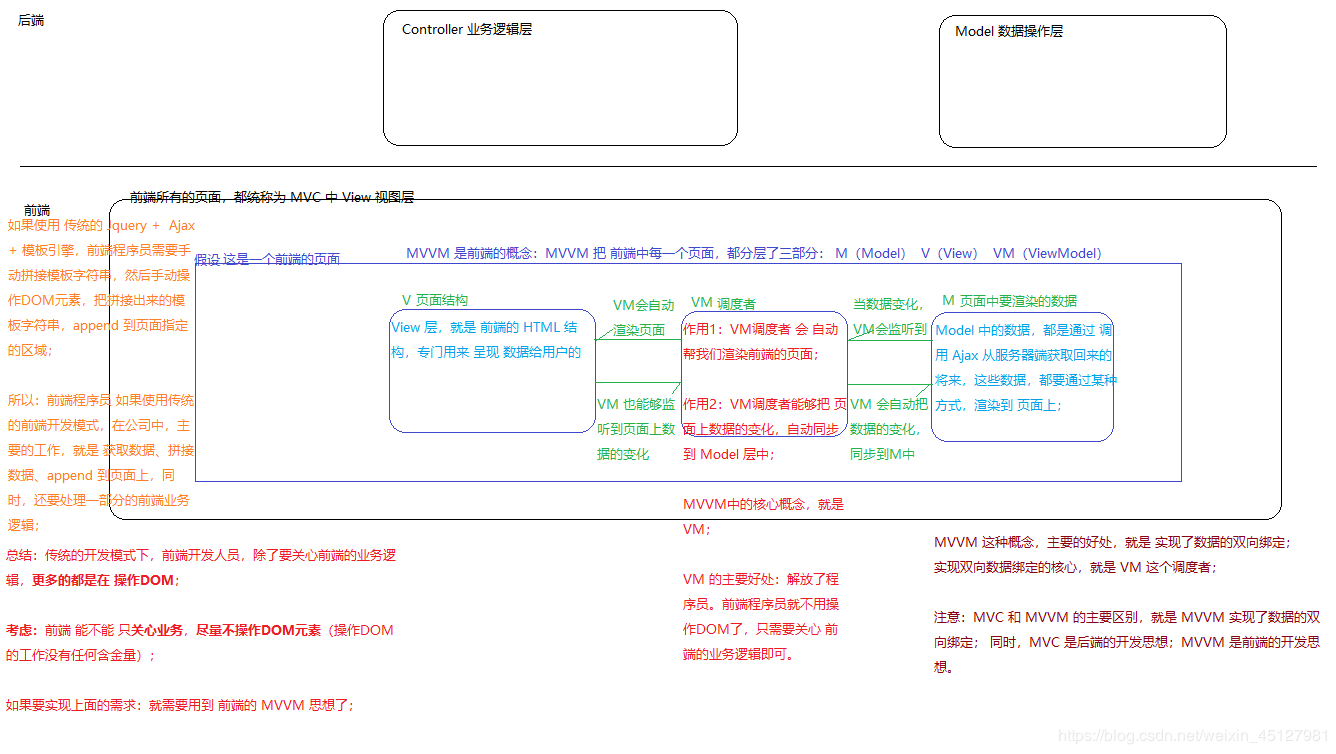Click '注意：MVC 和 MVVM 的主要区别' text
The width and height of the screenshot is (1336, 754).
tap(1127, 642)
